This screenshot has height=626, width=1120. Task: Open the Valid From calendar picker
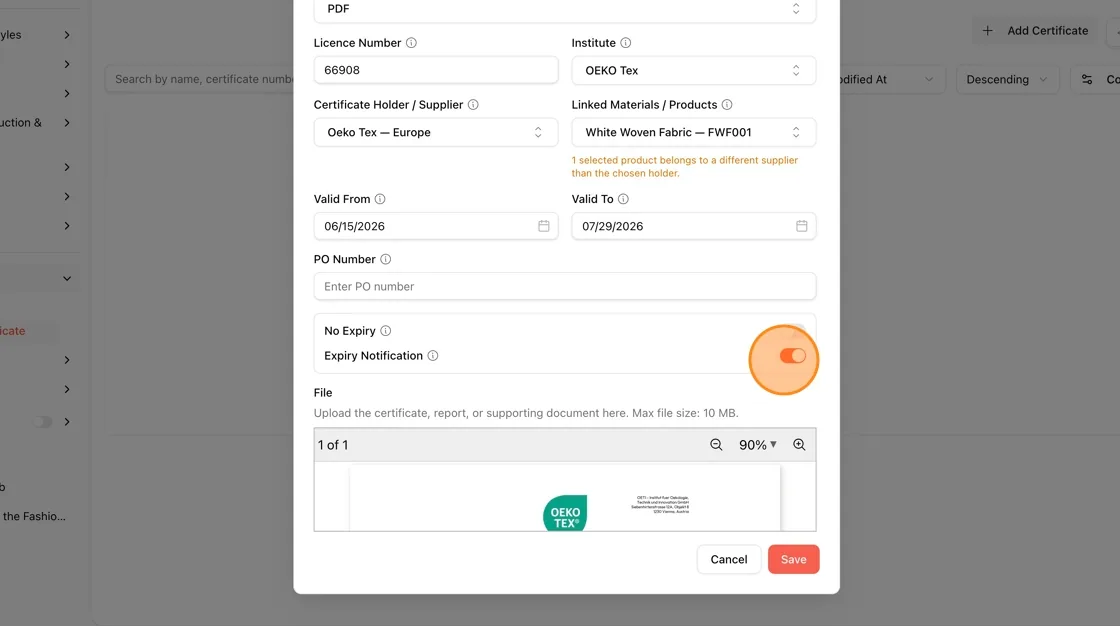(x=544, y=226)
